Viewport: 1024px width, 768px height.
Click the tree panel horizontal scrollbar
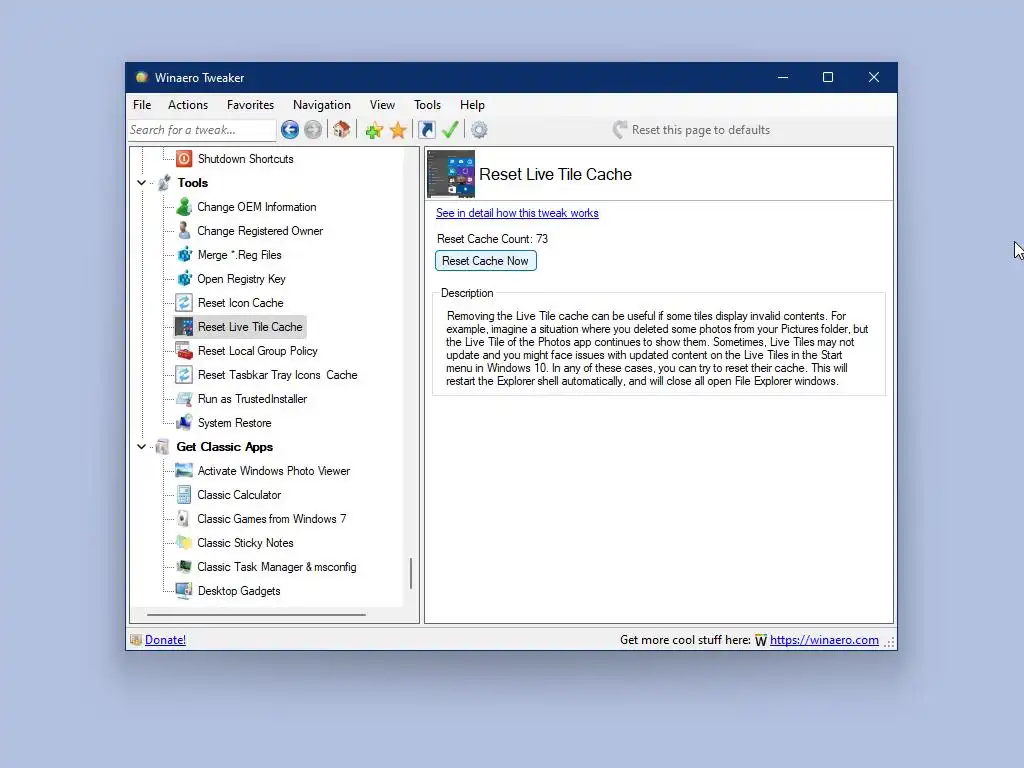[x=256, y=615]
